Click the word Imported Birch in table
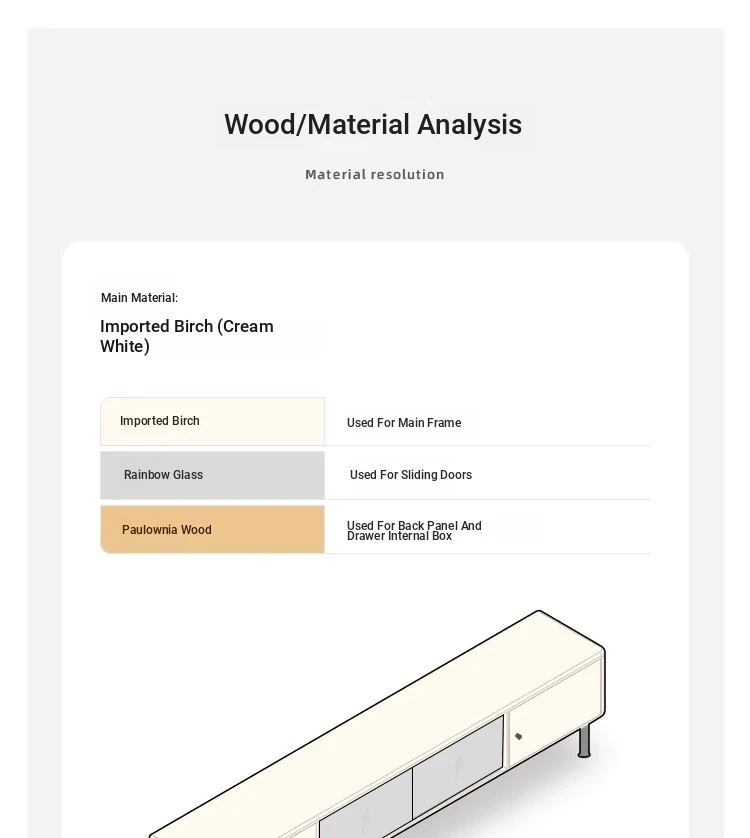 click(160, 421)
